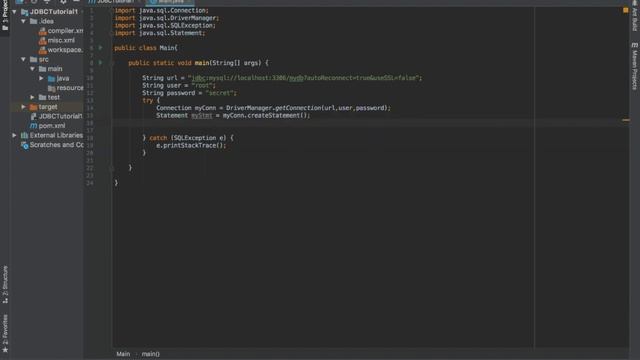Click the e.printStackTrace() statement
Viewport: 640px width, 360px height.
pyautogui.click(x=191, y=145)
